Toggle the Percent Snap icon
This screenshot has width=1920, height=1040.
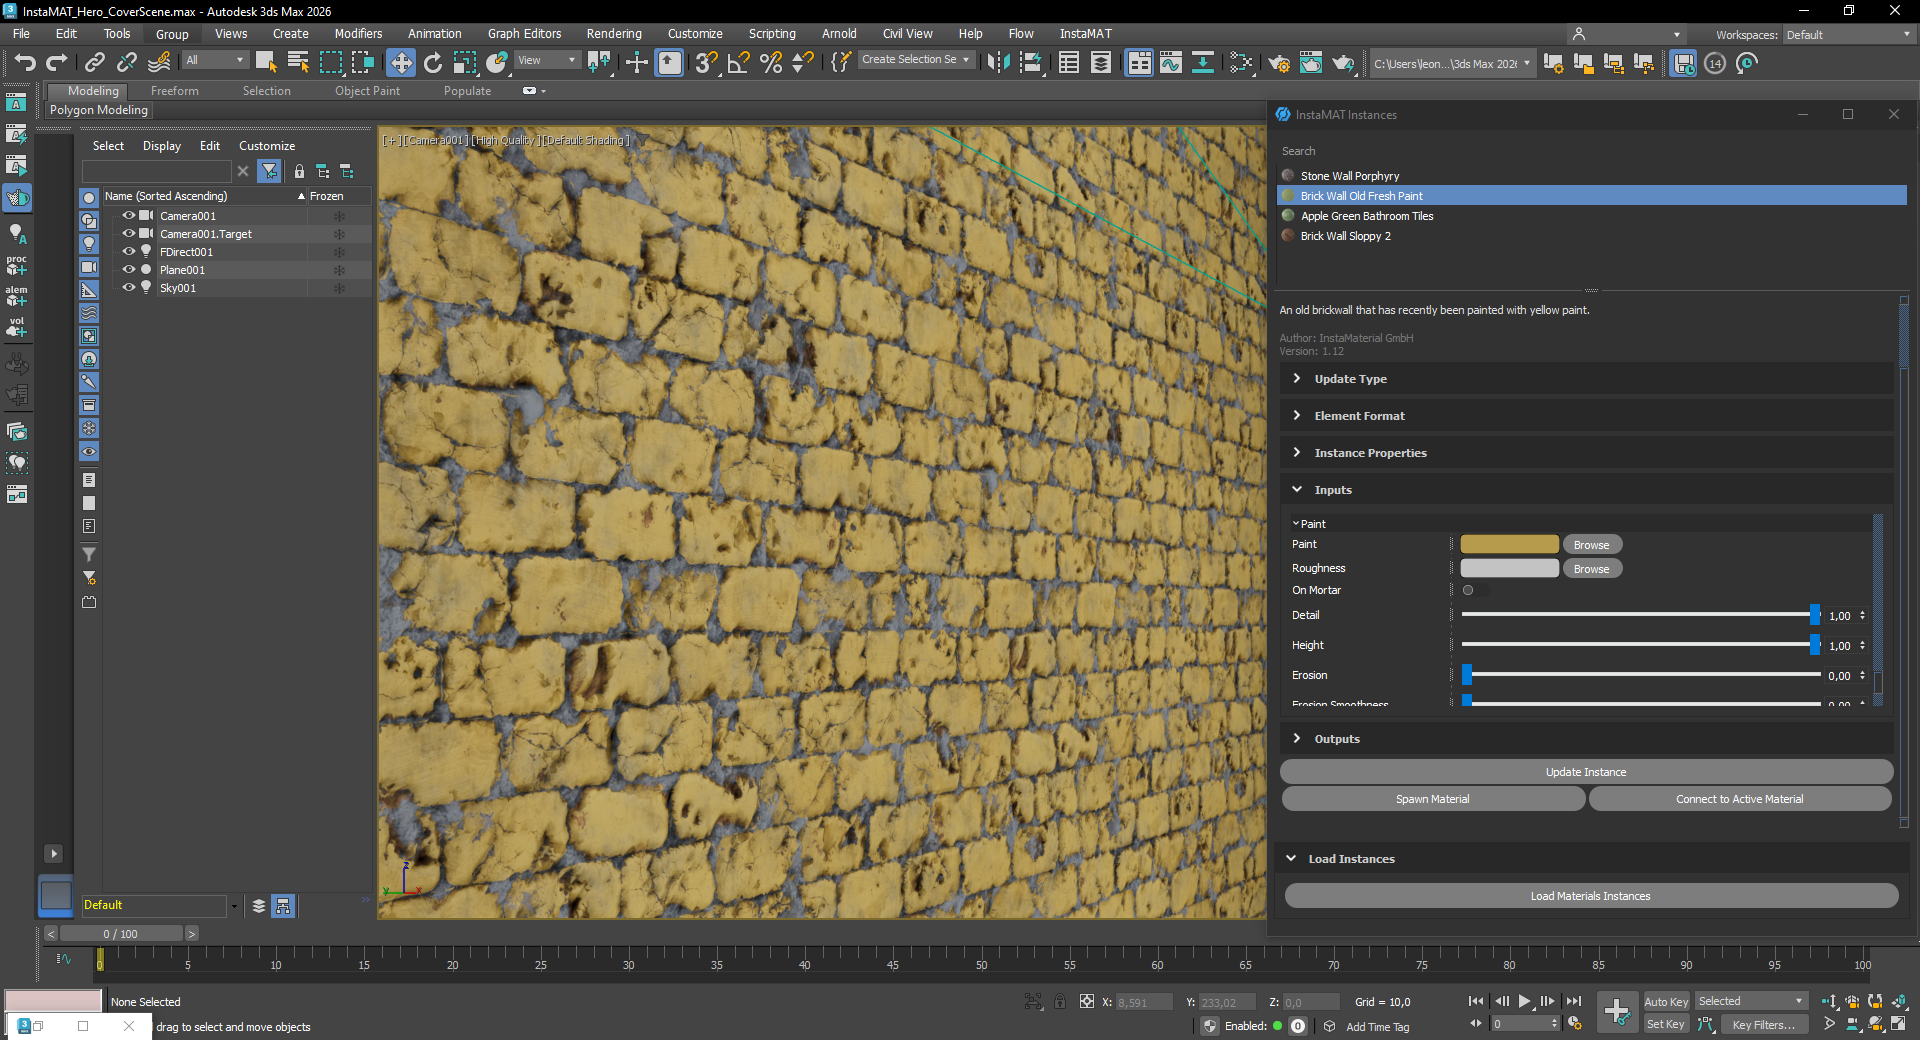pyautogui.click(x=771, y=63)
